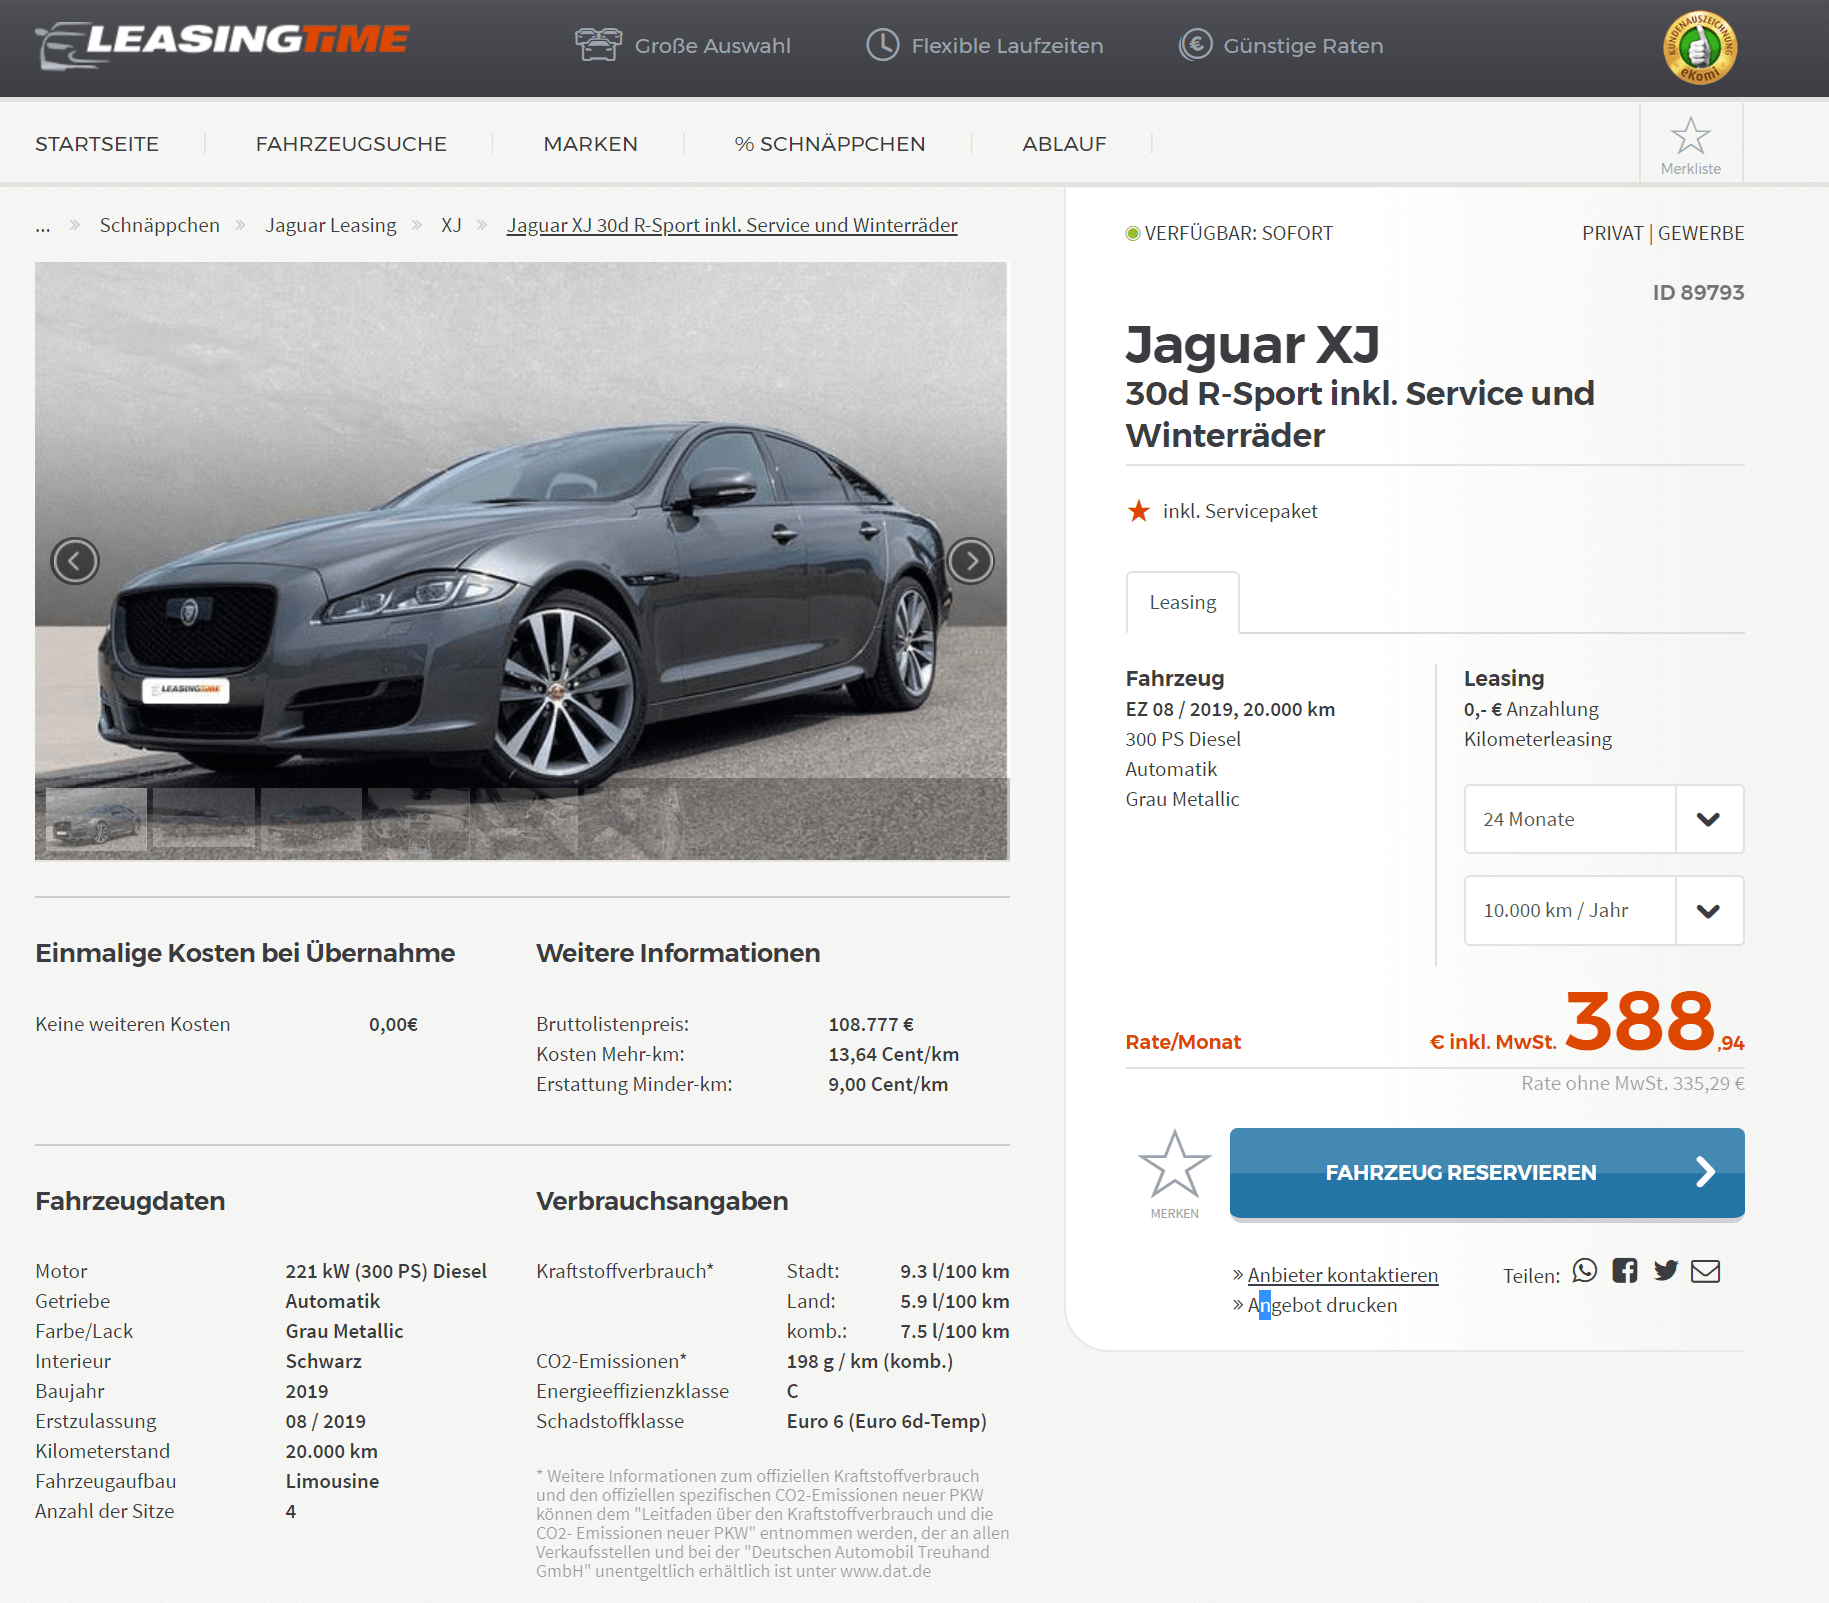
Task: Open XJ breadcrumb link
Action: (x=451, y=225)
